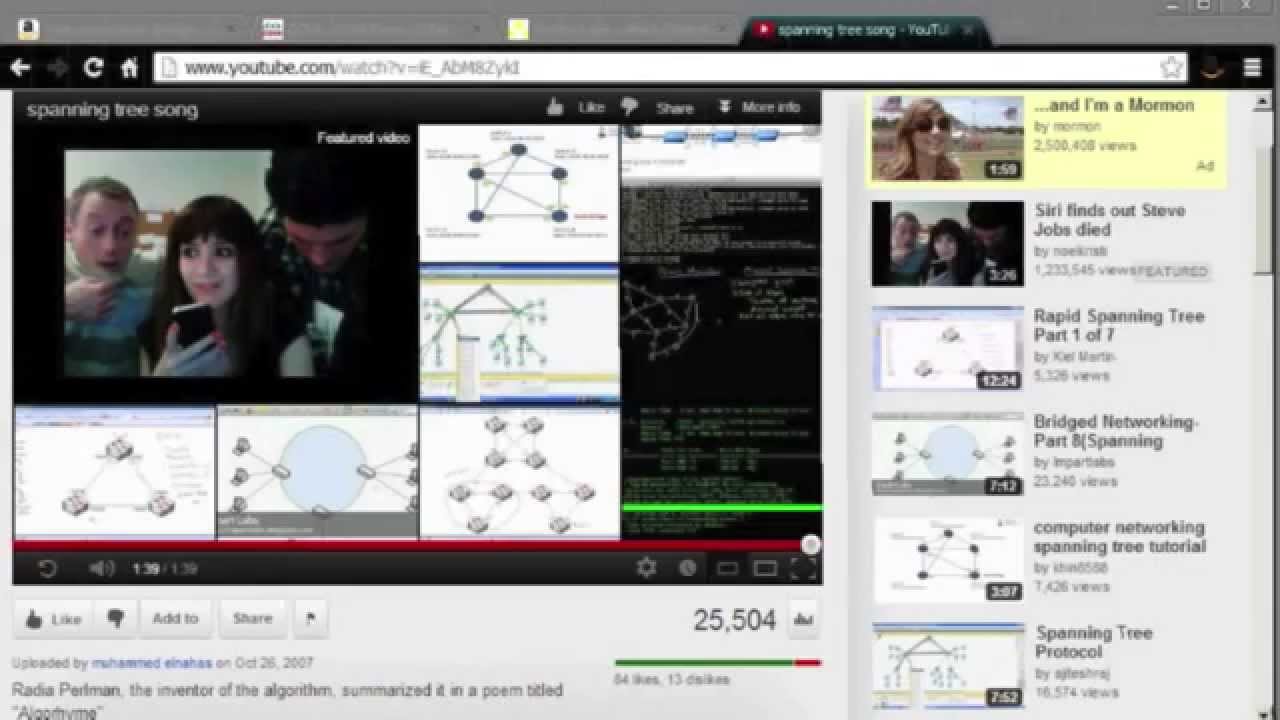Viewport: 1280px width, 720px height.
Task: Click the Share button below the video
Action: pos(252,619)
